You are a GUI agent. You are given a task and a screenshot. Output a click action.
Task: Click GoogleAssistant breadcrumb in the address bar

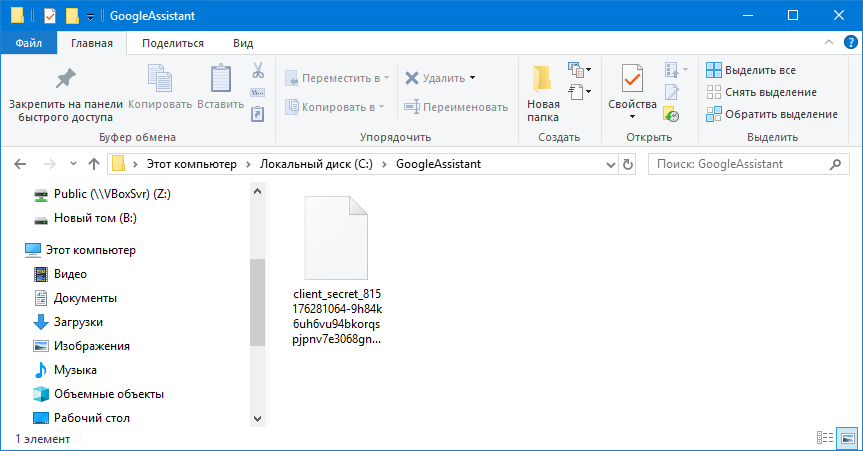(x=439, y=164)
